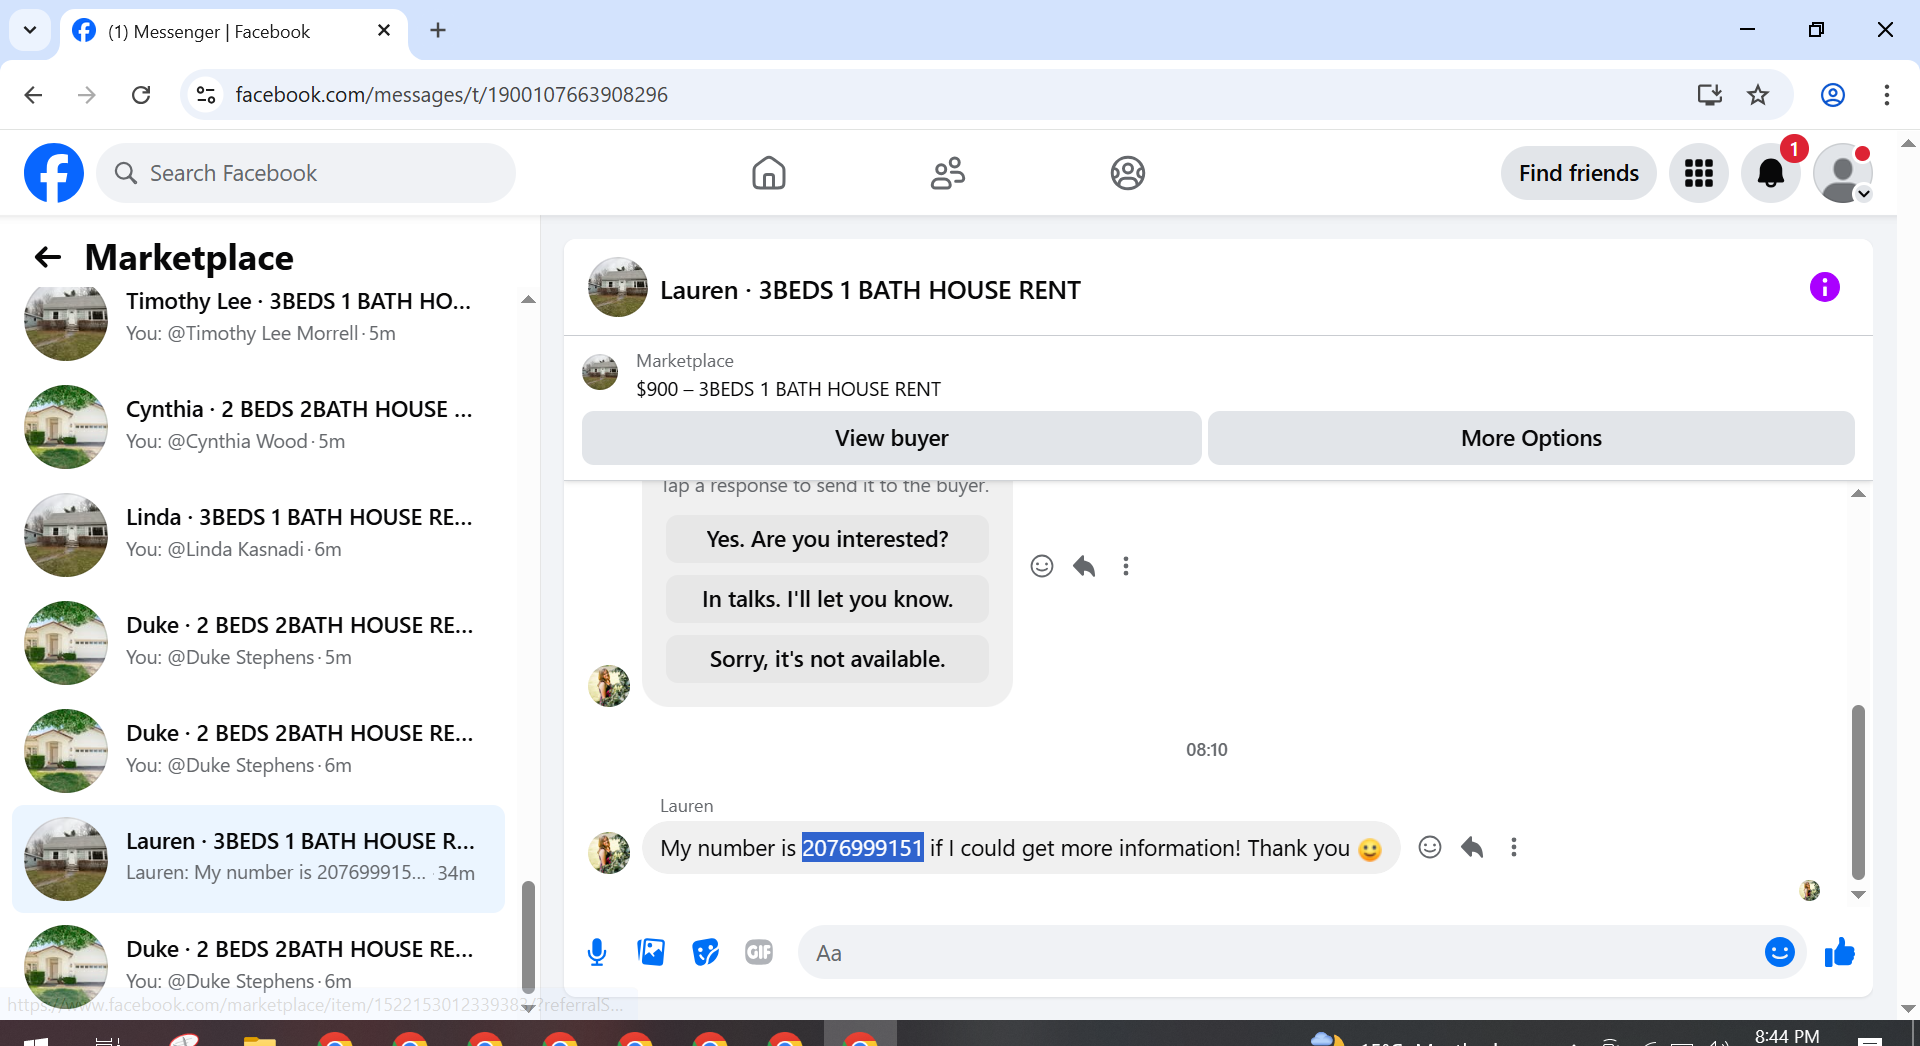Open the Friends icon in top nav
1920x1046 pixels.
tap(948, 173)
